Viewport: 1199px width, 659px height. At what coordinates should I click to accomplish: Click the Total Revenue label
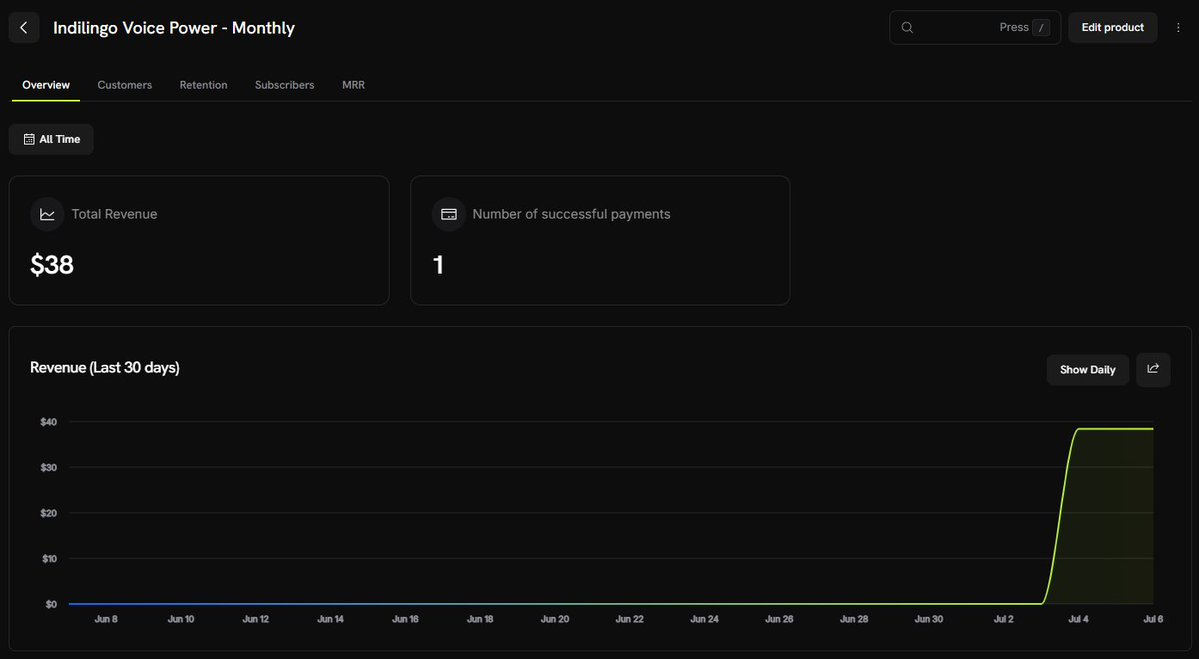(115, 214)
